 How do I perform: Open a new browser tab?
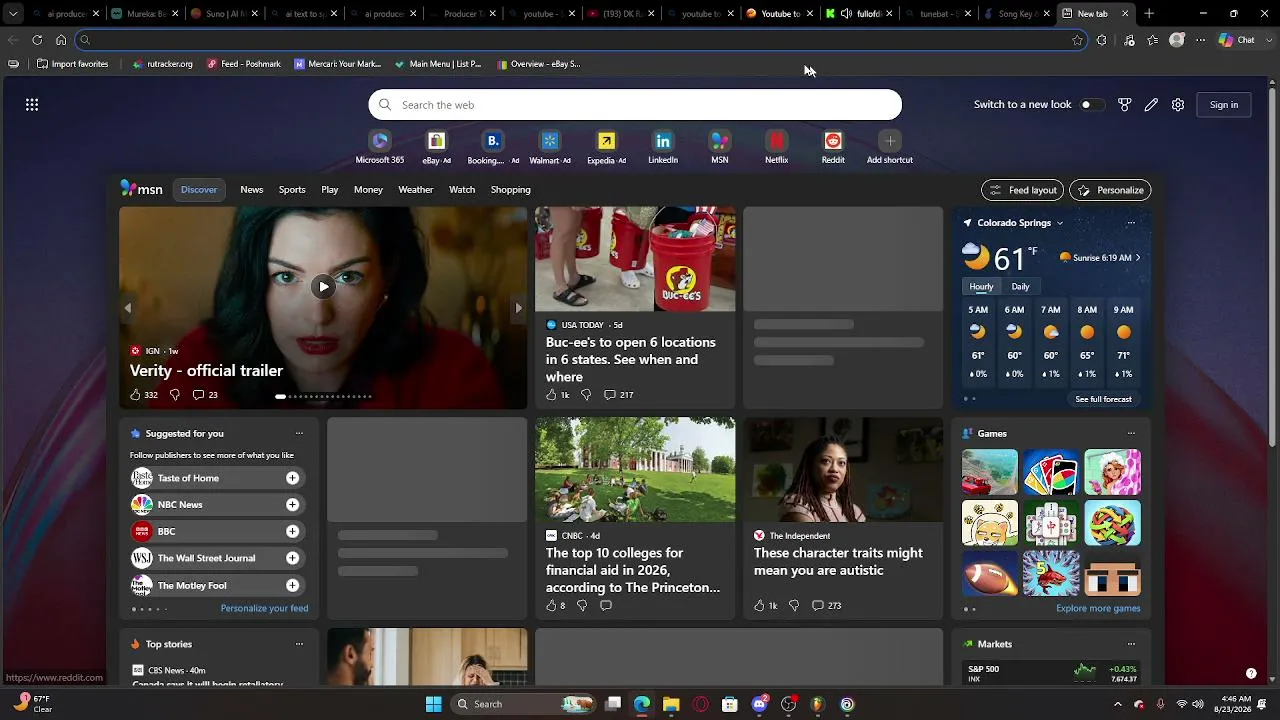tap(1149, 14)
